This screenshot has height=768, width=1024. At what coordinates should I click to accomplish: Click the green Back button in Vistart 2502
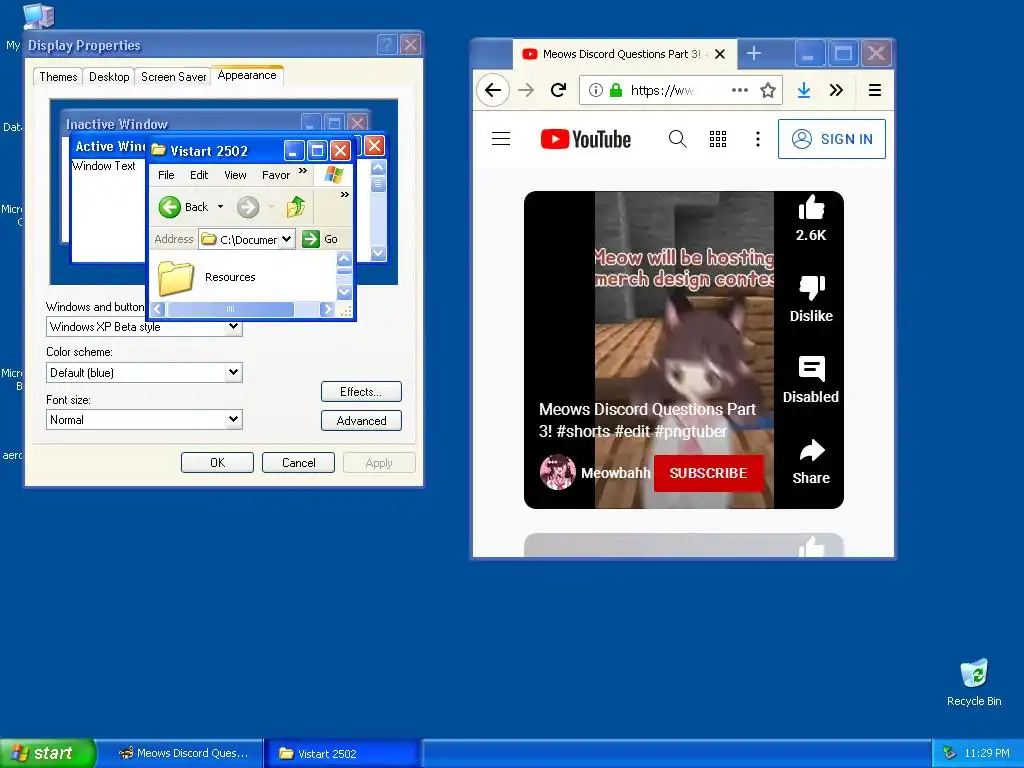184,207
